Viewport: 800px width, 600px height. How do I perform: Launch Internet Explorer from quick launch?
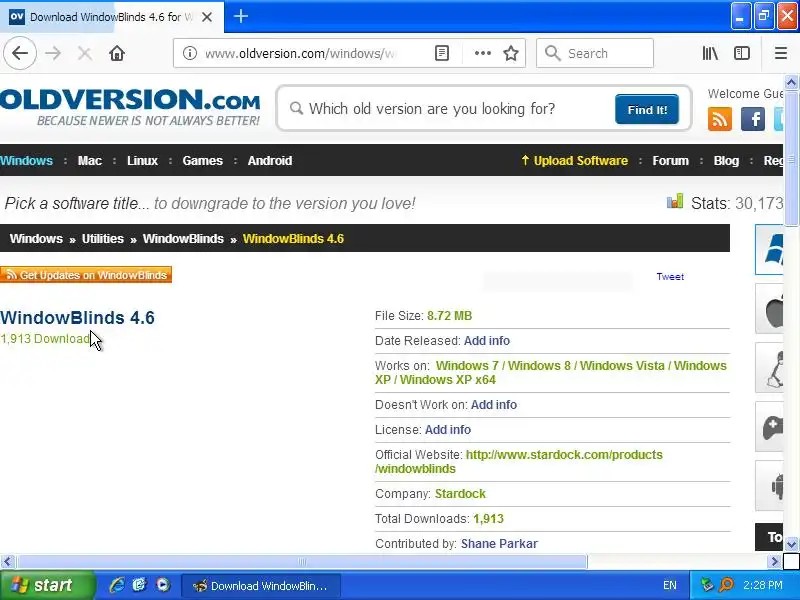[117, 585]
